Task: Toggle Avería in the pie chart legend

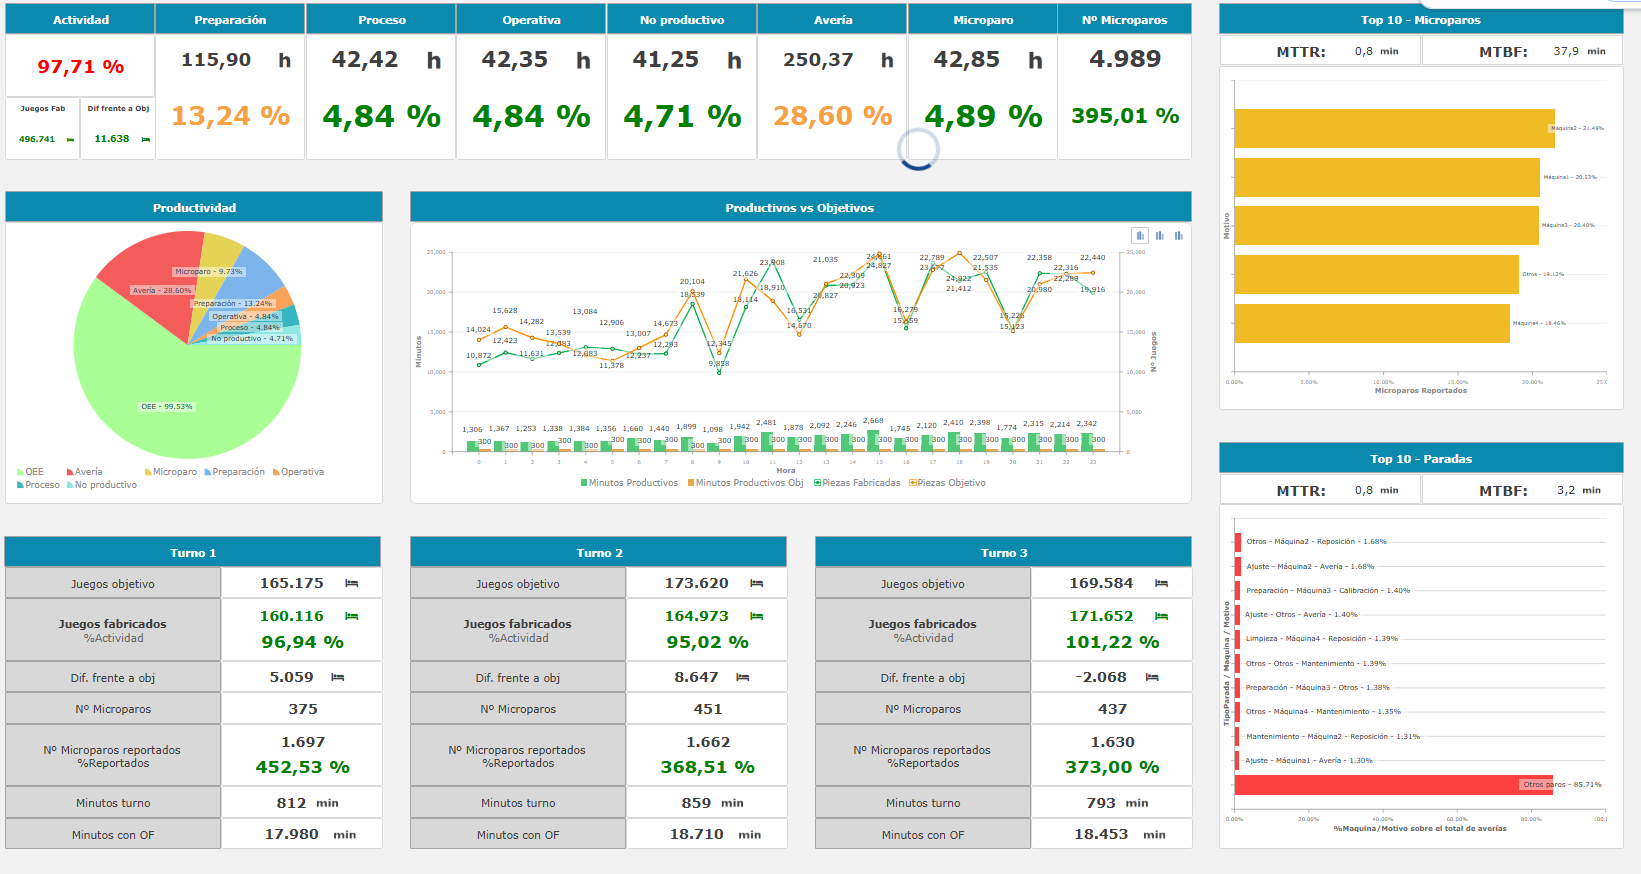Action: [x=88, y=472]
